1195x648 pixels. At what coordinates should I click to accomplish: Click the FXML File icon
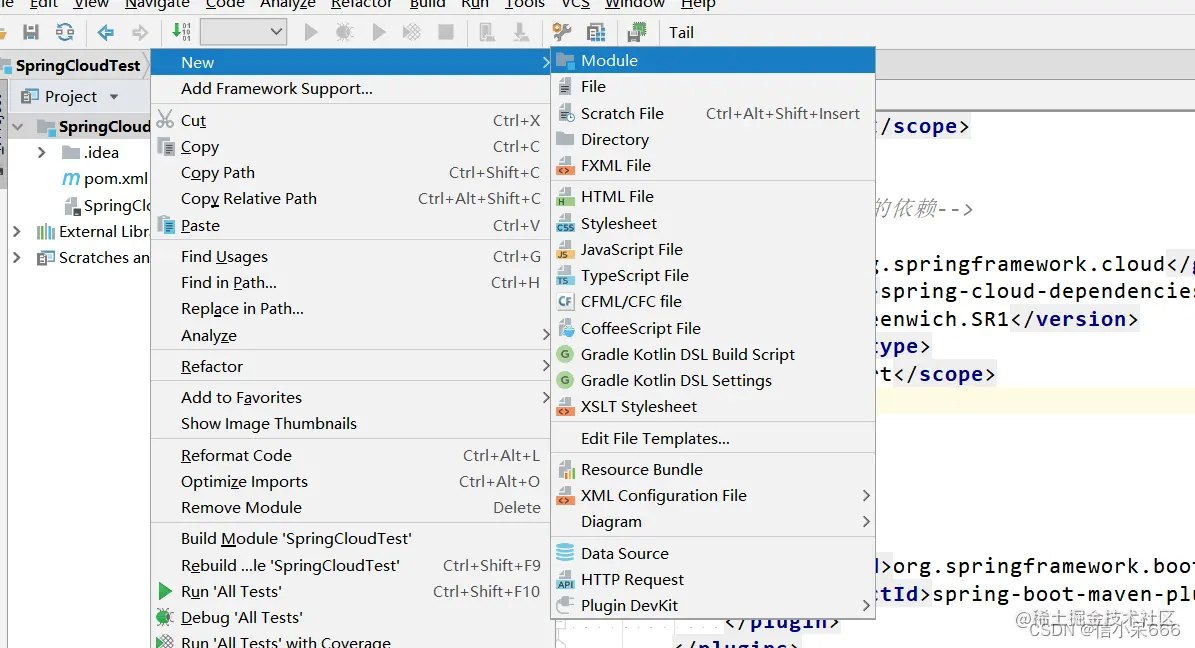[565, 165]
